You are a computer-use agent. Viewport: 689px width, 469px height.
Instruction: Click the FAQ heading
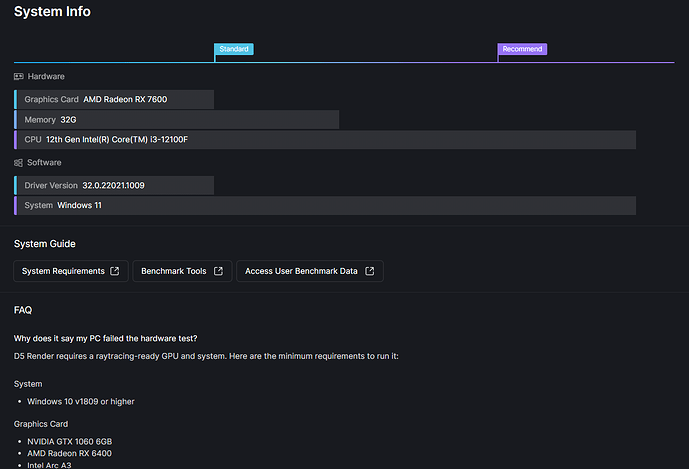(x=23, y=310)
